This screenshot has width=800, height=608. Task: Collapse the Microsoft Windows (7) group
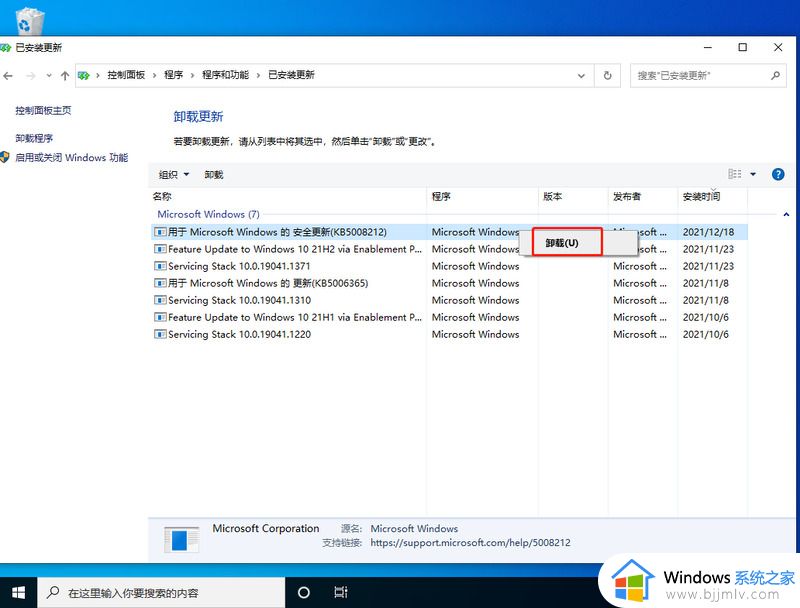(x=786, y=214)
